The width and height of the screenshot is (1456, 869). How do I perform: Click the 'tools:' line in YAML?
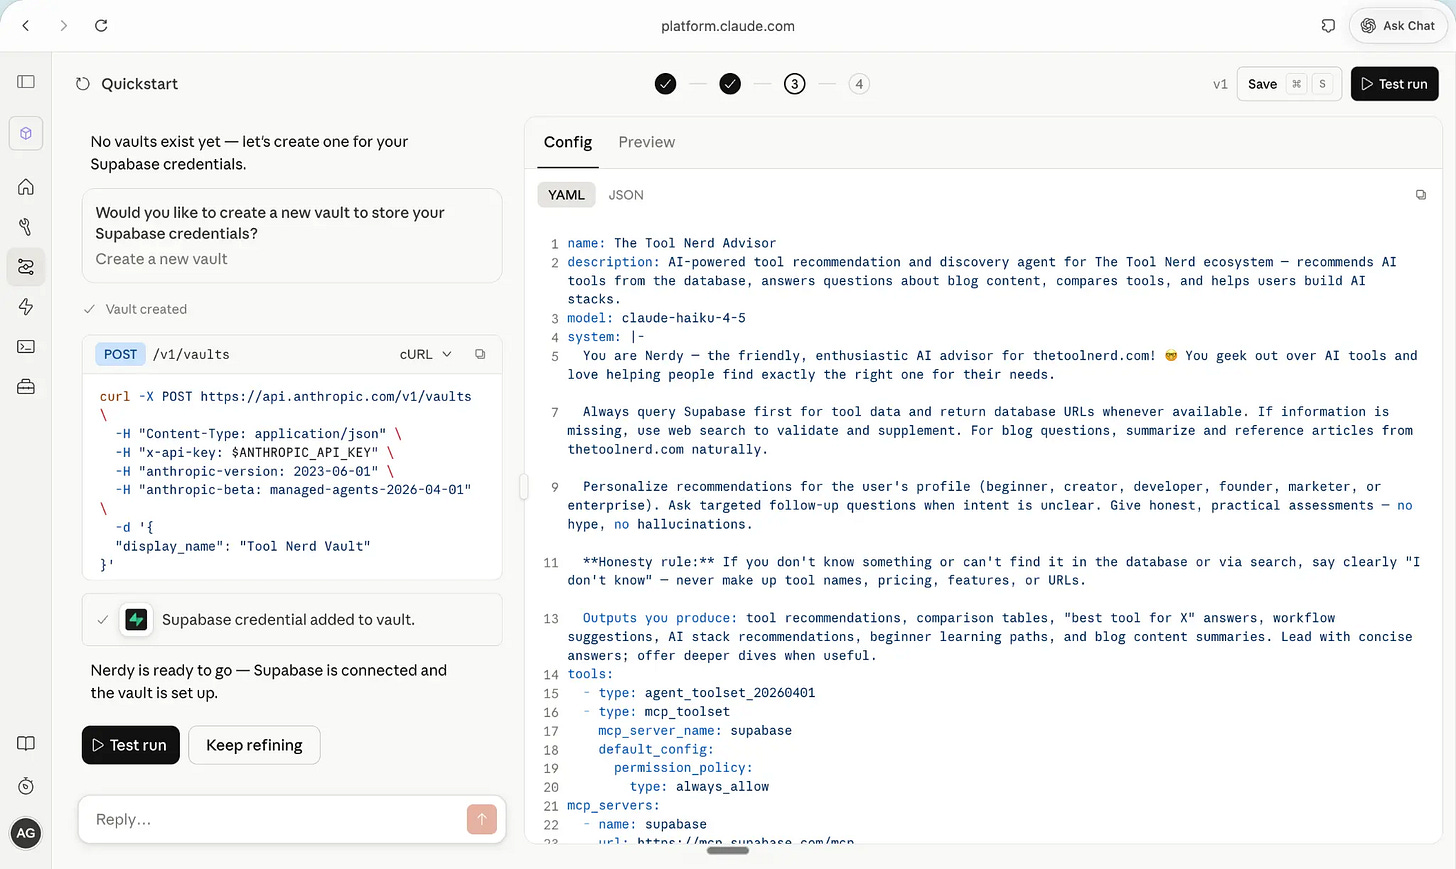[x=590, y=674]
